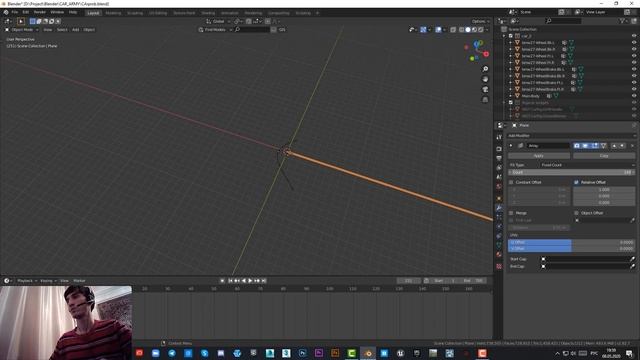Open the Render menu
This screenshot has width=640, height=360.
tap(40, 12)
